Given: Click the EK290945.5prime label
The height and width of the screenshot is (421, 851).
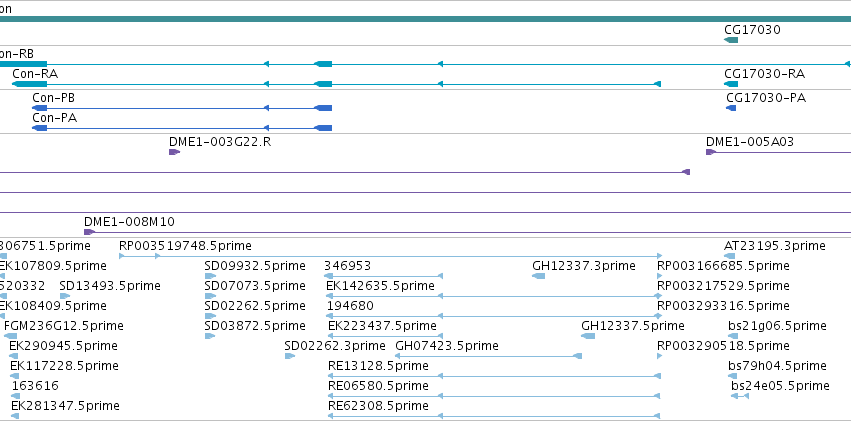Looking at the screenshot, I should point(63,346).
